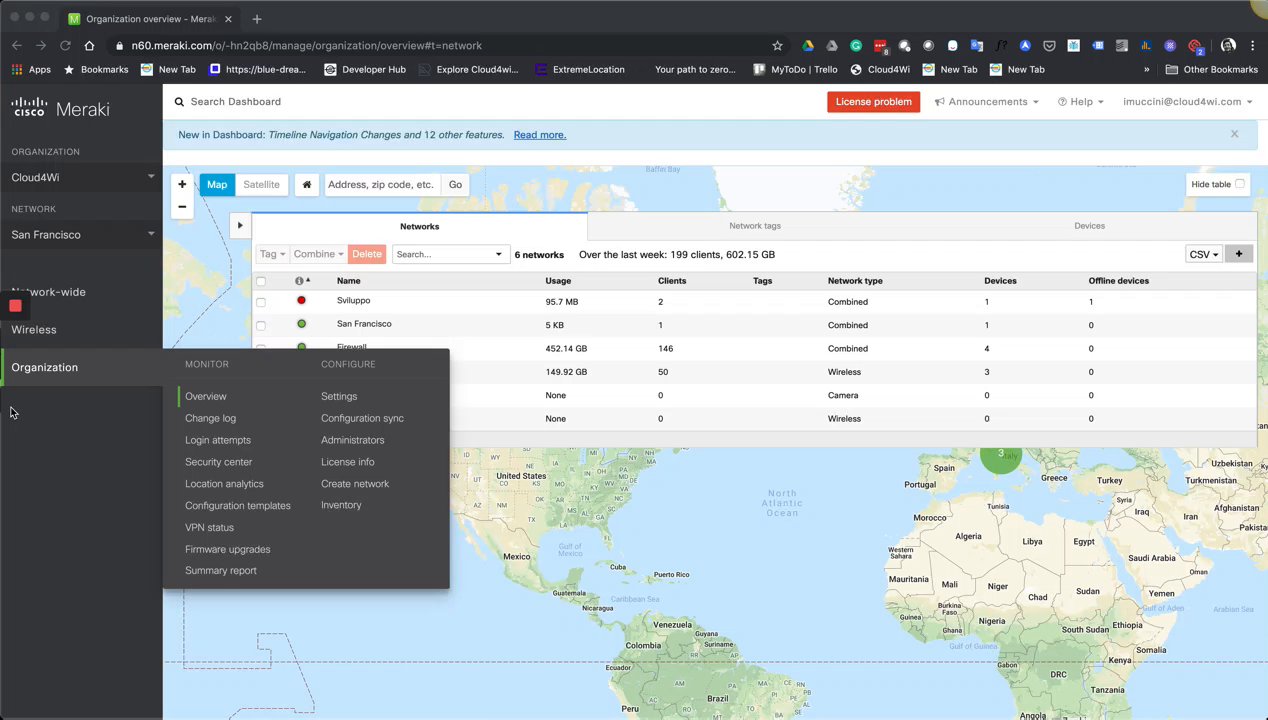Open License info menu entry
The width and height of the screenshot is (1268, 720).
347,462
